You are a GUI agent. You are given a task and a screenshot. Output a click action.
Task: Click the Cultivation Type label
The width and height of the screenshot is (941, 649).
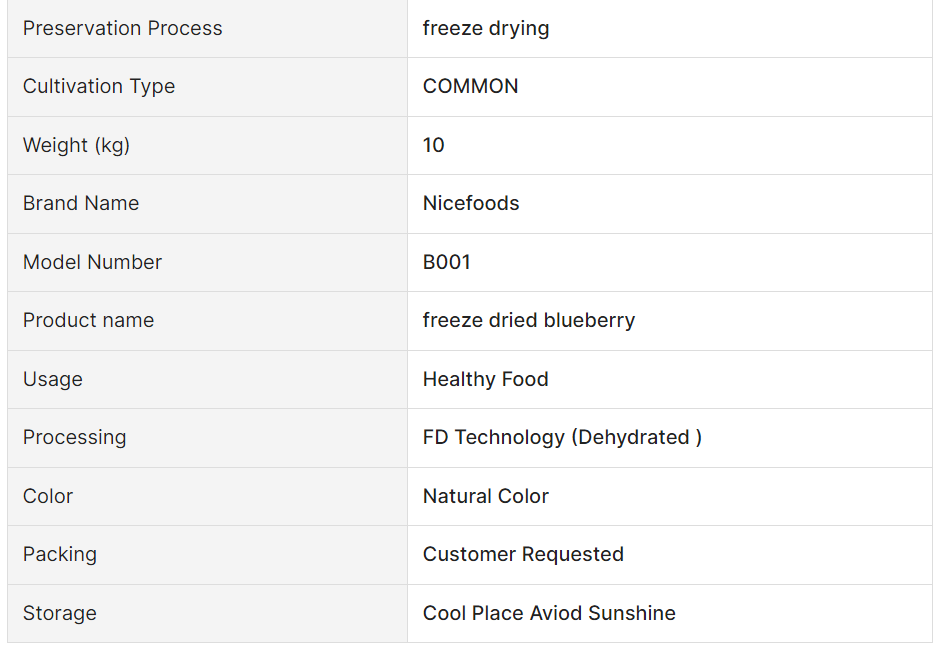(x=99, y=86)
